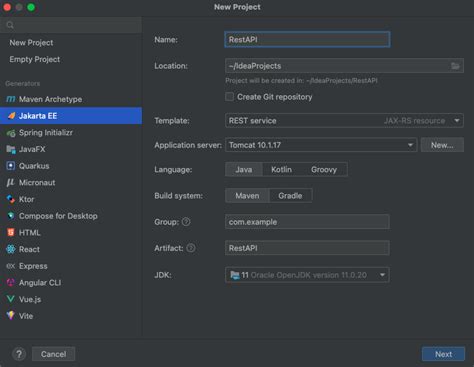The width and height of the screenshot is (474, 367).
Task: Click the green macOS zoom button
Action: 31,7
